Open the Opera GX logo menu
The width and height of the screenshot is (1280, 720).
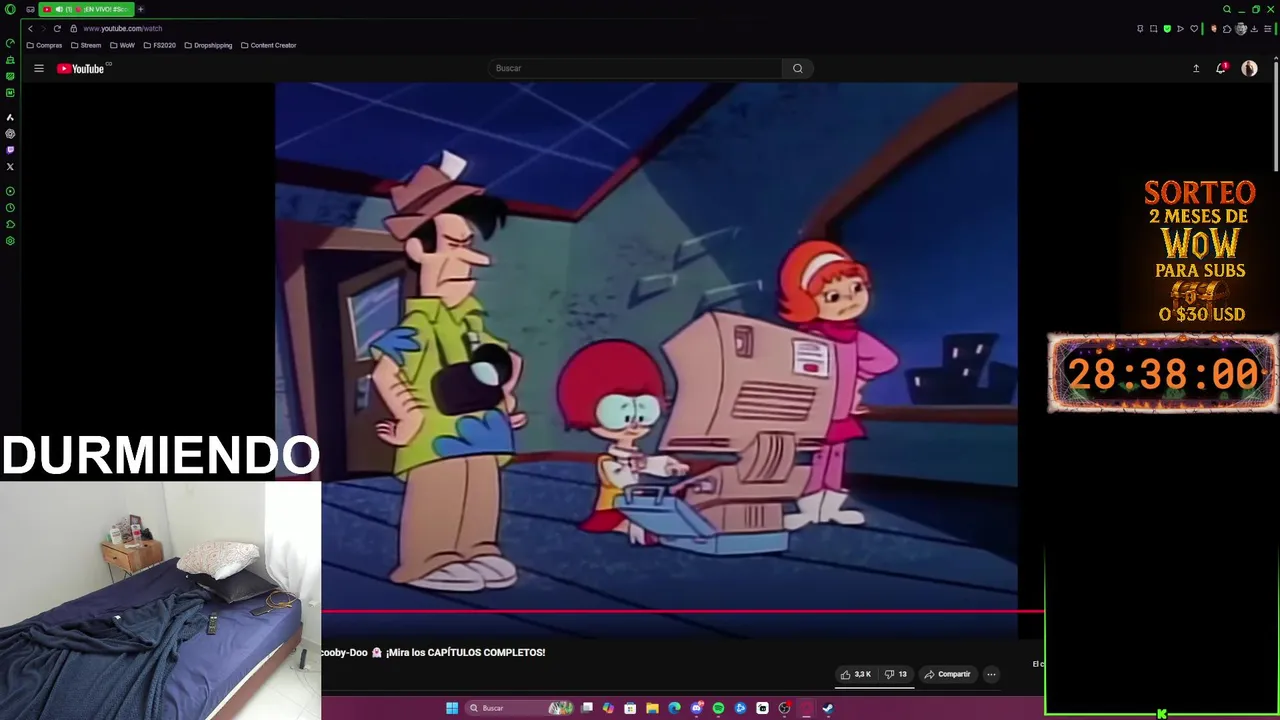click(x=10, y=9)
